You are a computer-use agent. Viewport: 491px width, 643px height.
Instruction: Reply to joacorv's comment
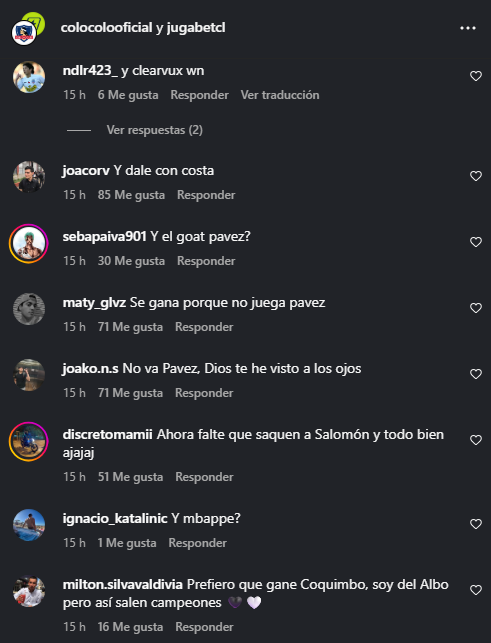206,195
